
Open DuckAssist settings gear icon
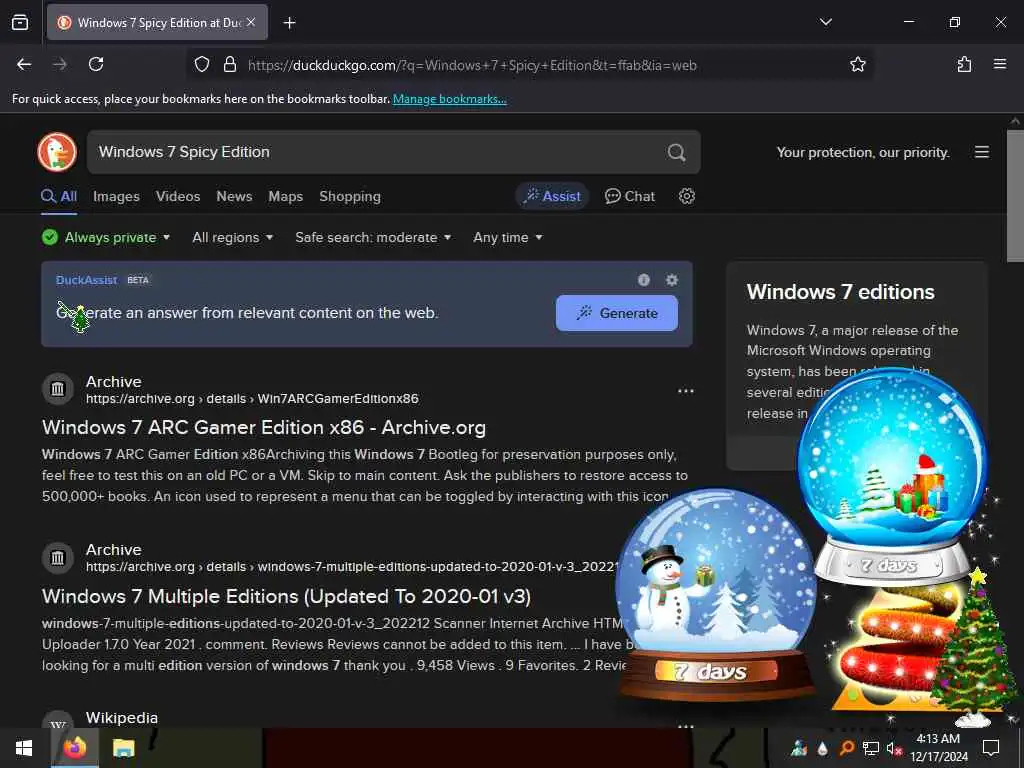[x=671, y=280]
